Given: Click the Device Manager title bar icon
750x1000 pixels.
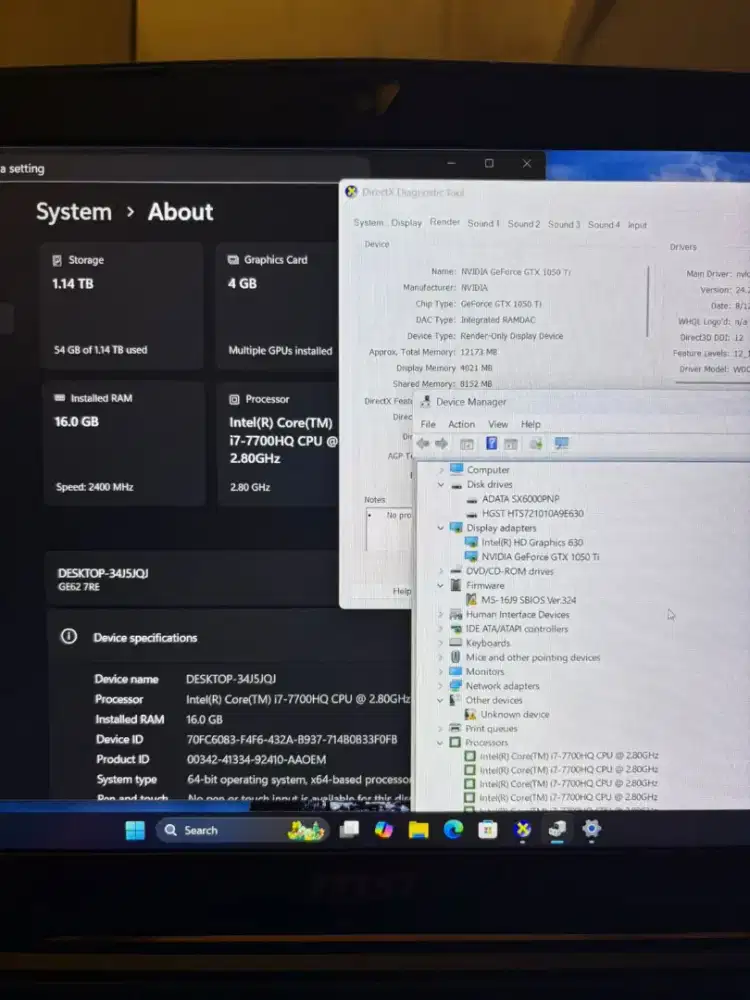Looking at the screenshot, I should 425,401.
